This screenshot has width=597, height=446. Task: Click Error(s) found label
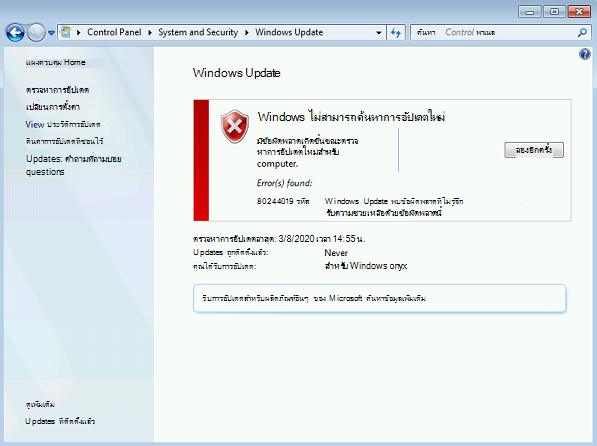tap(284, 183)
